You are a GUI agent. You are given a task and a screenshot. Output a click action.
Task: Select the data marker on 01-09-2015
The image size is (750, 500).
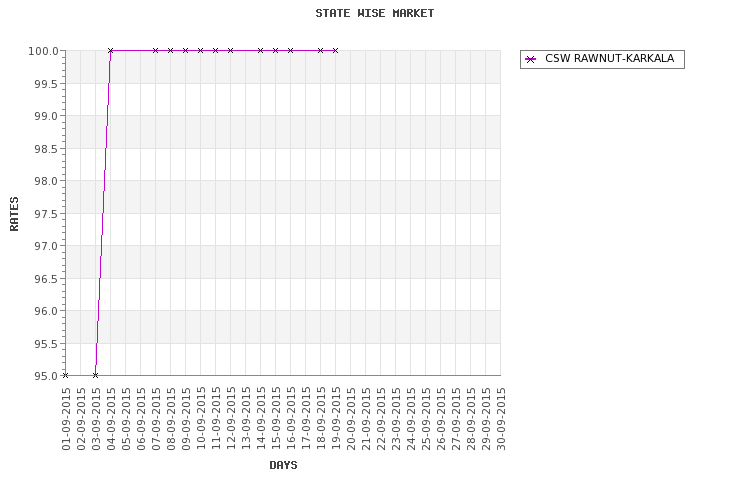pos(66,375)
